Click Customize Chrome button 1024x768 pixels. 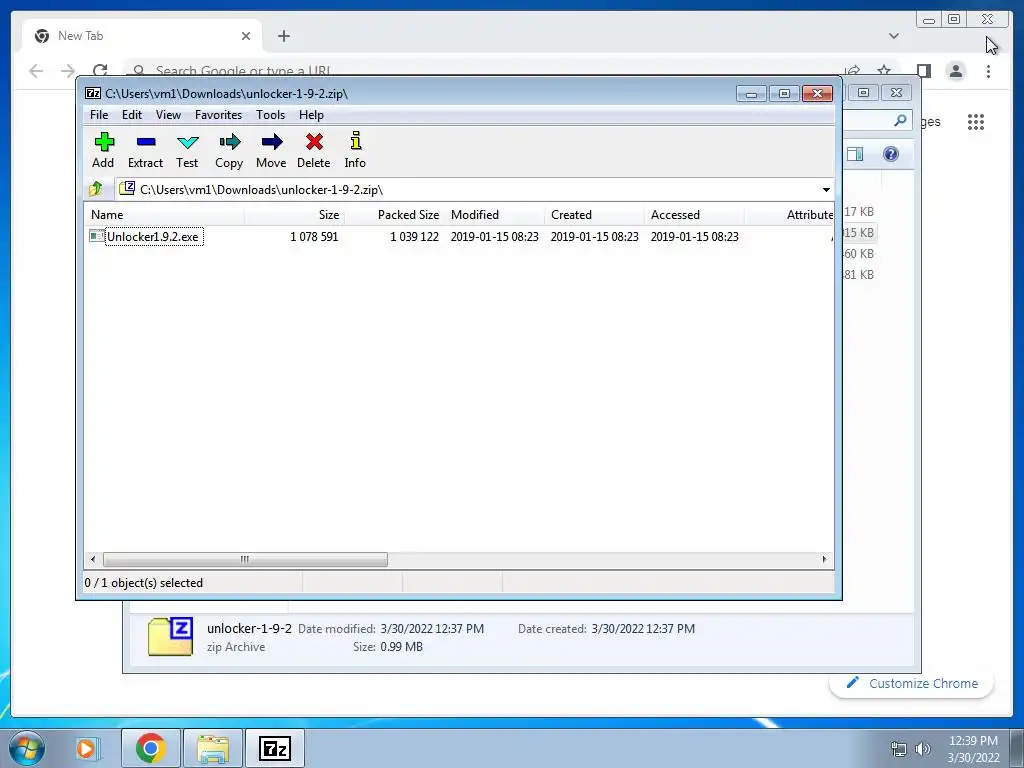point(912,683)
